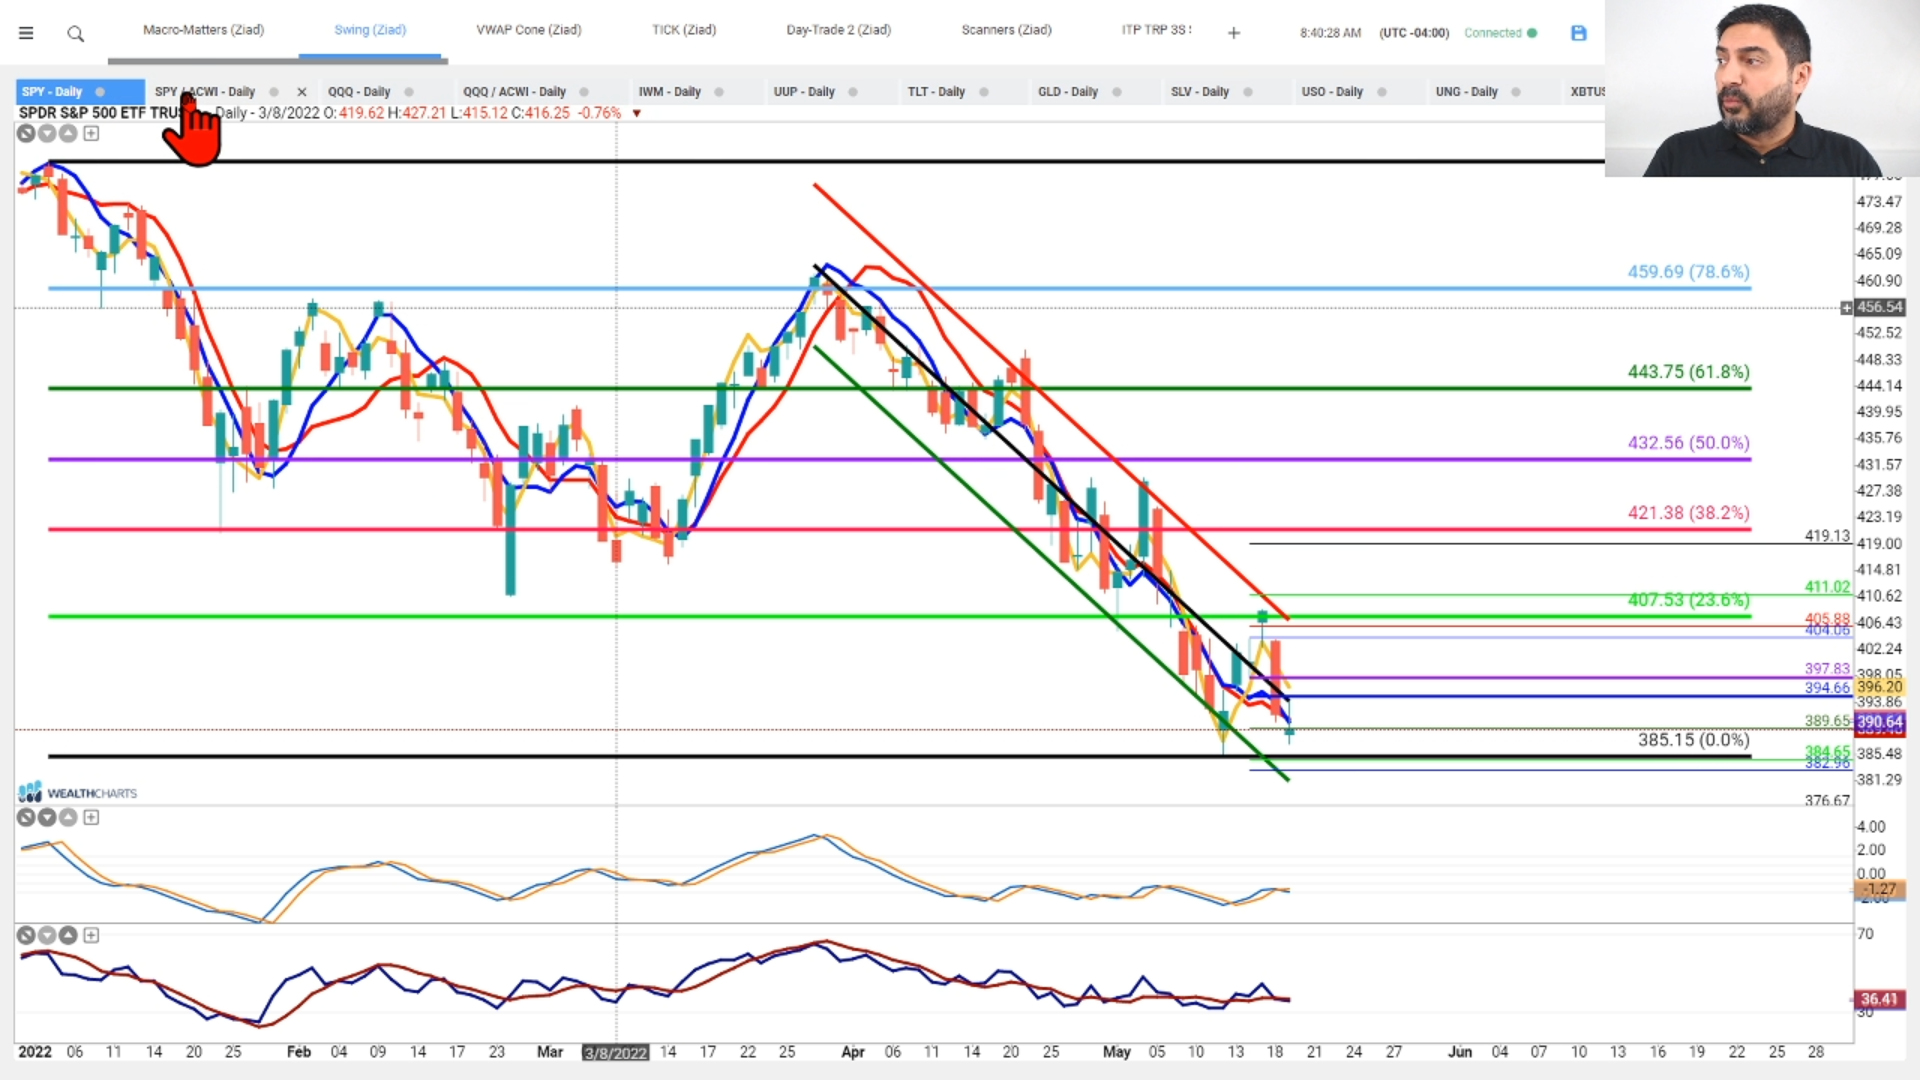Toggle link dot on SLV - Daily tab
Image resolution: width=1920 pixels, height=1080 pixels.
pos(1248,92)
